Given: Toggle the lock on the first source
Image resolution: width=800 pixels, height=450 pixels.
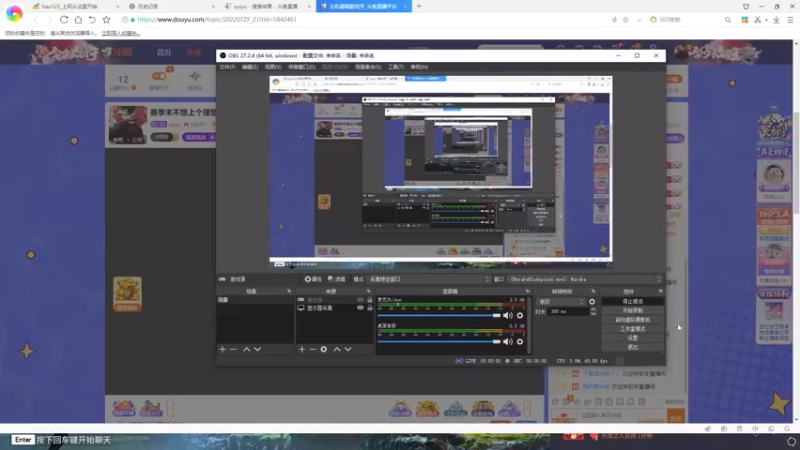Looking at the screenshot, I should point(370,300).
